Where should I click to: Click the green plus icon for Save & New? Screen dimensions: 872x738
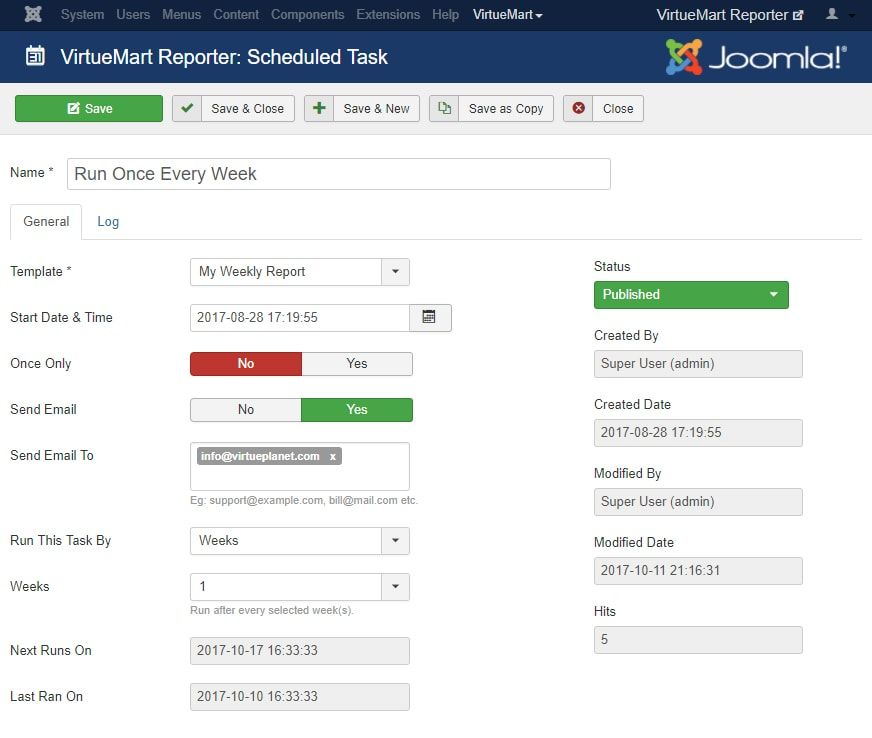coord(319,108)
